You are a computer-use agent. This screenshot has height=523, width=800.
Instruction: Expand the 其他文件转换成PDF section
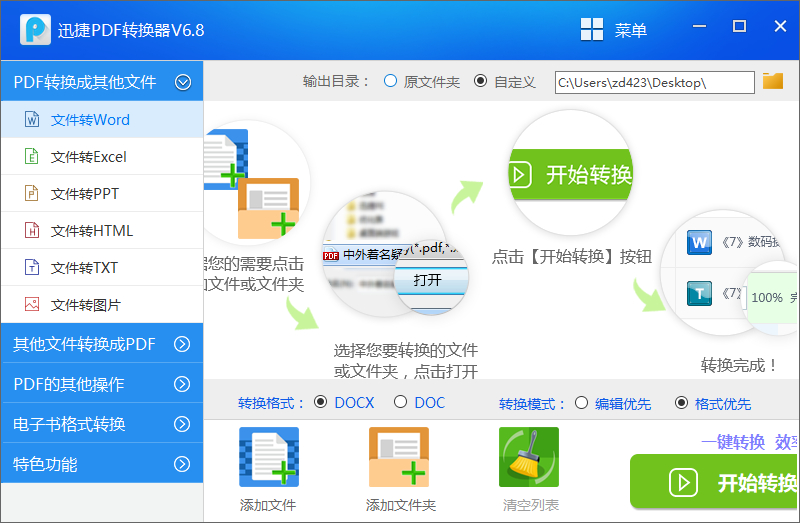(x=182, y=345)
